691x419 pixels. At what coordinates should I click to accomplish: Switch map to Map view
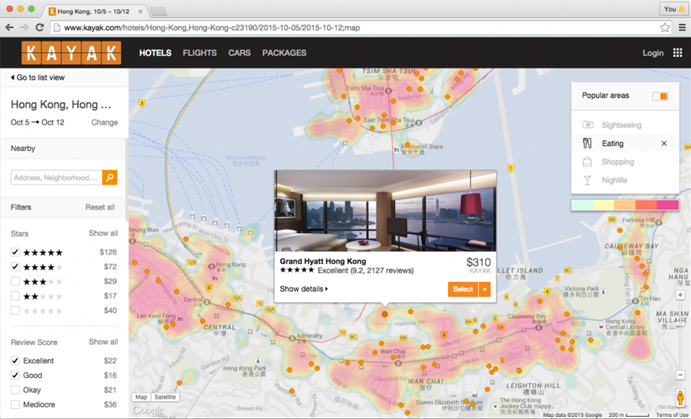point(141,397)
